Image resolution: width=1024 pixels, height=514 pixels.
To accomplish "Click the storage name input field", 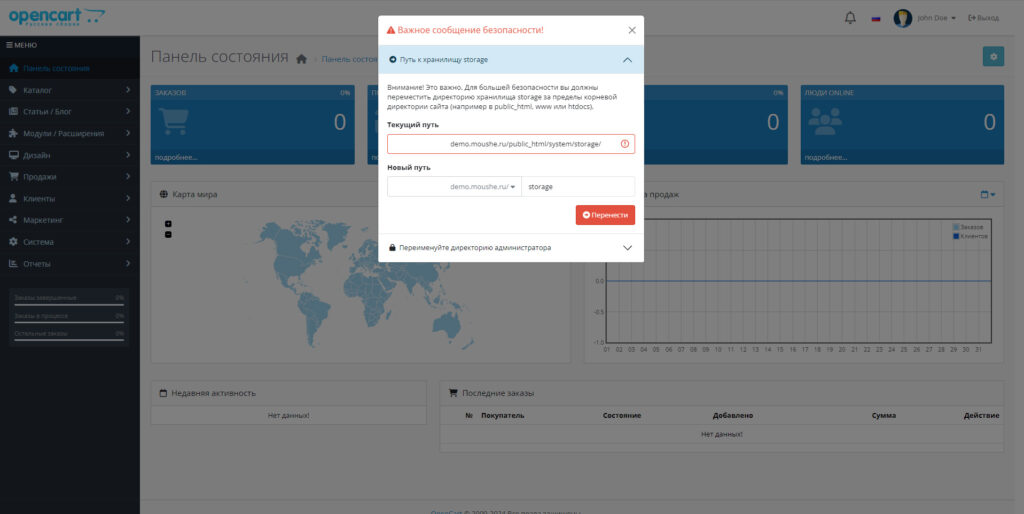I will tap(578, 187).
